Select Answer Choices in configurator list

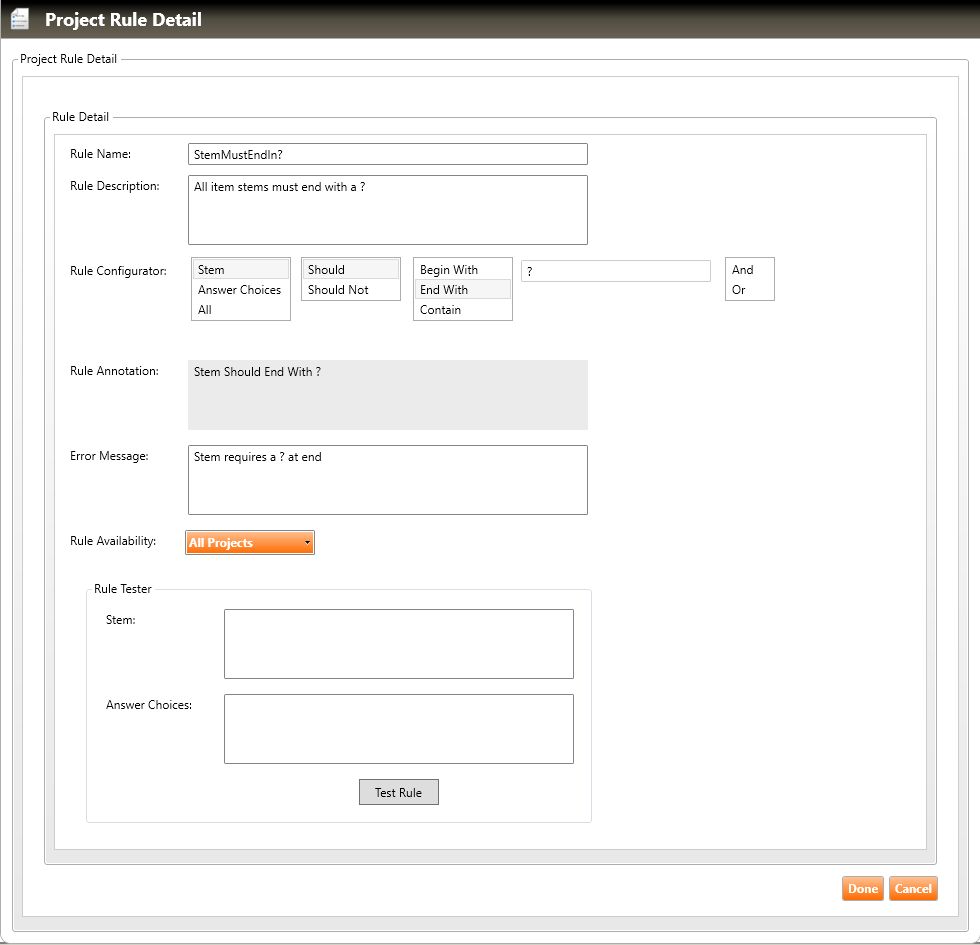[x=240, y=290]
